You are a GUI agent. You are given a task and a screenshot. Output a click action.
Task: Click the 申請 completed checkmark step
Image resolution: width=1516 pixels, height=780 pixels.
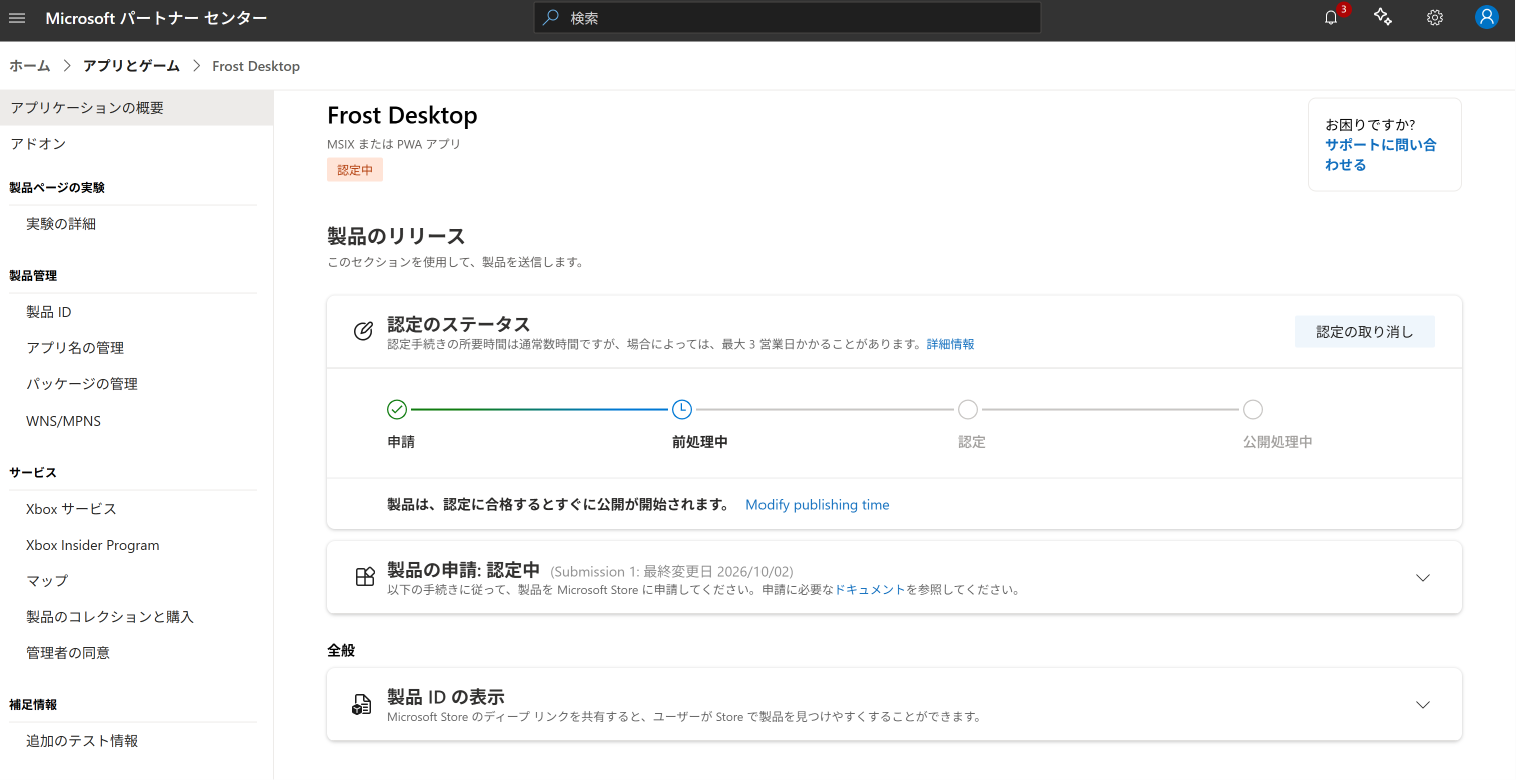[397, 409]
